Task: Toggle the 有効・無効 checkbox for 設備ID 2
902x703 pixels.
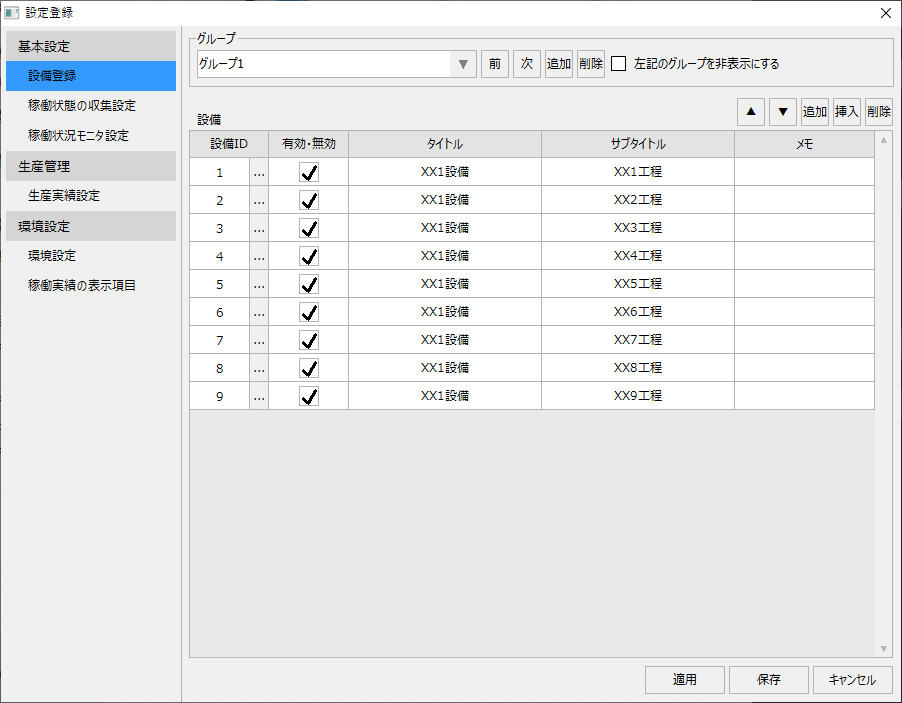Action: (x=309, y=199)
